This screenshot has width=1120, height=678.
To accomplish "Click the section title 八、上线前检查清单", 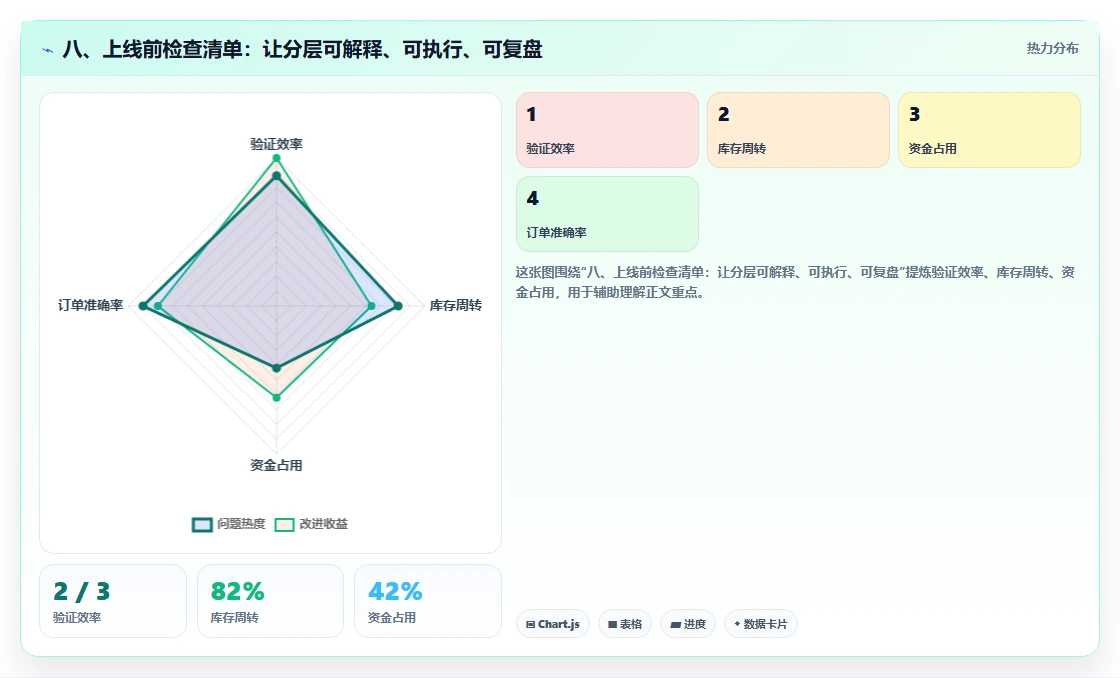I will click(302, 49).
